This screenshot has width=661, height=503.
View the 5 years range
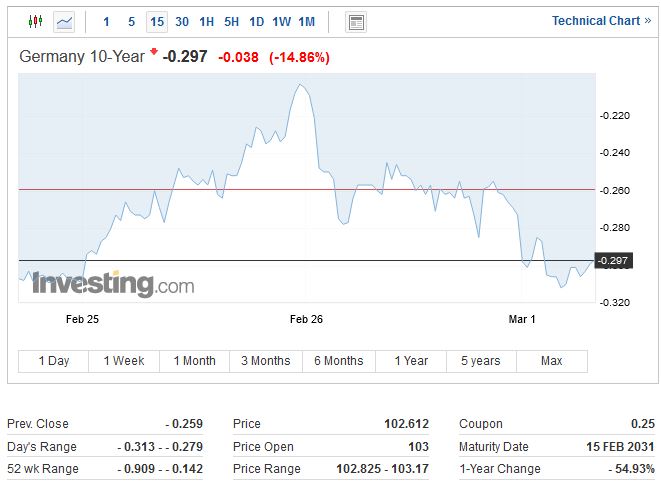click(480, 361)
